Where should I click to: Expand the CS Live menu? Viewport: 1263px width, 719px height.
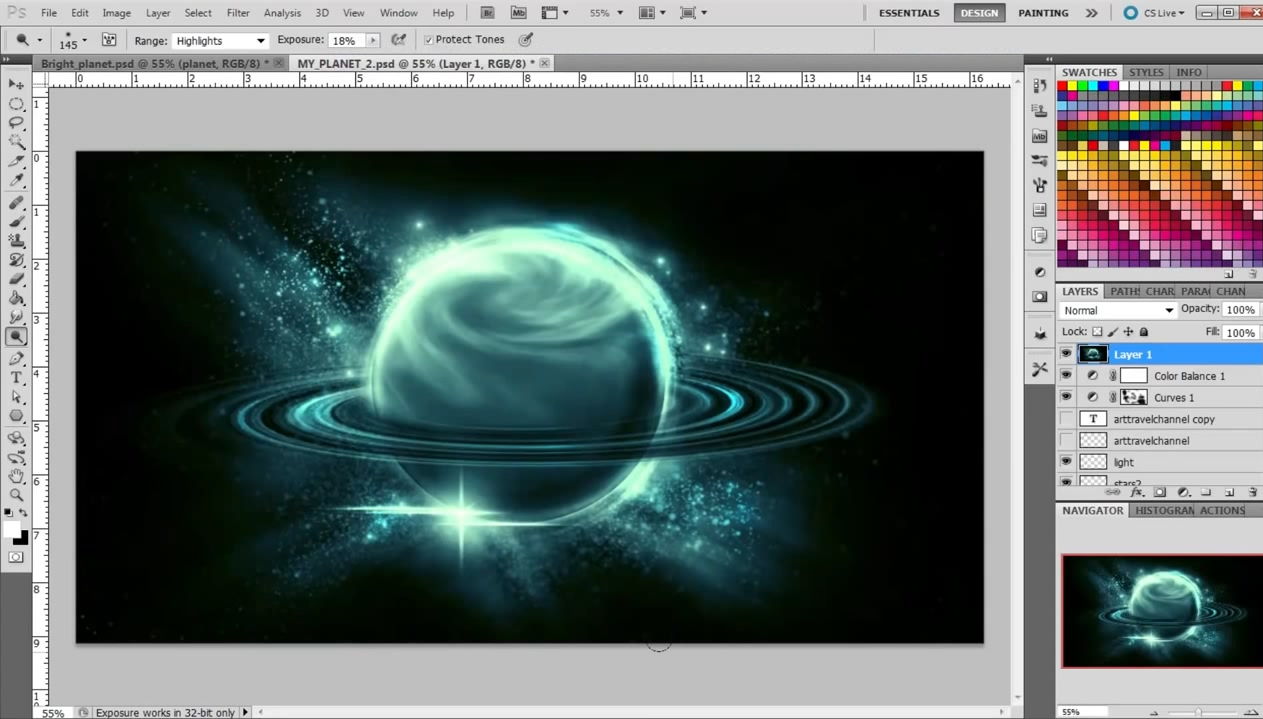click(1155, 13)
